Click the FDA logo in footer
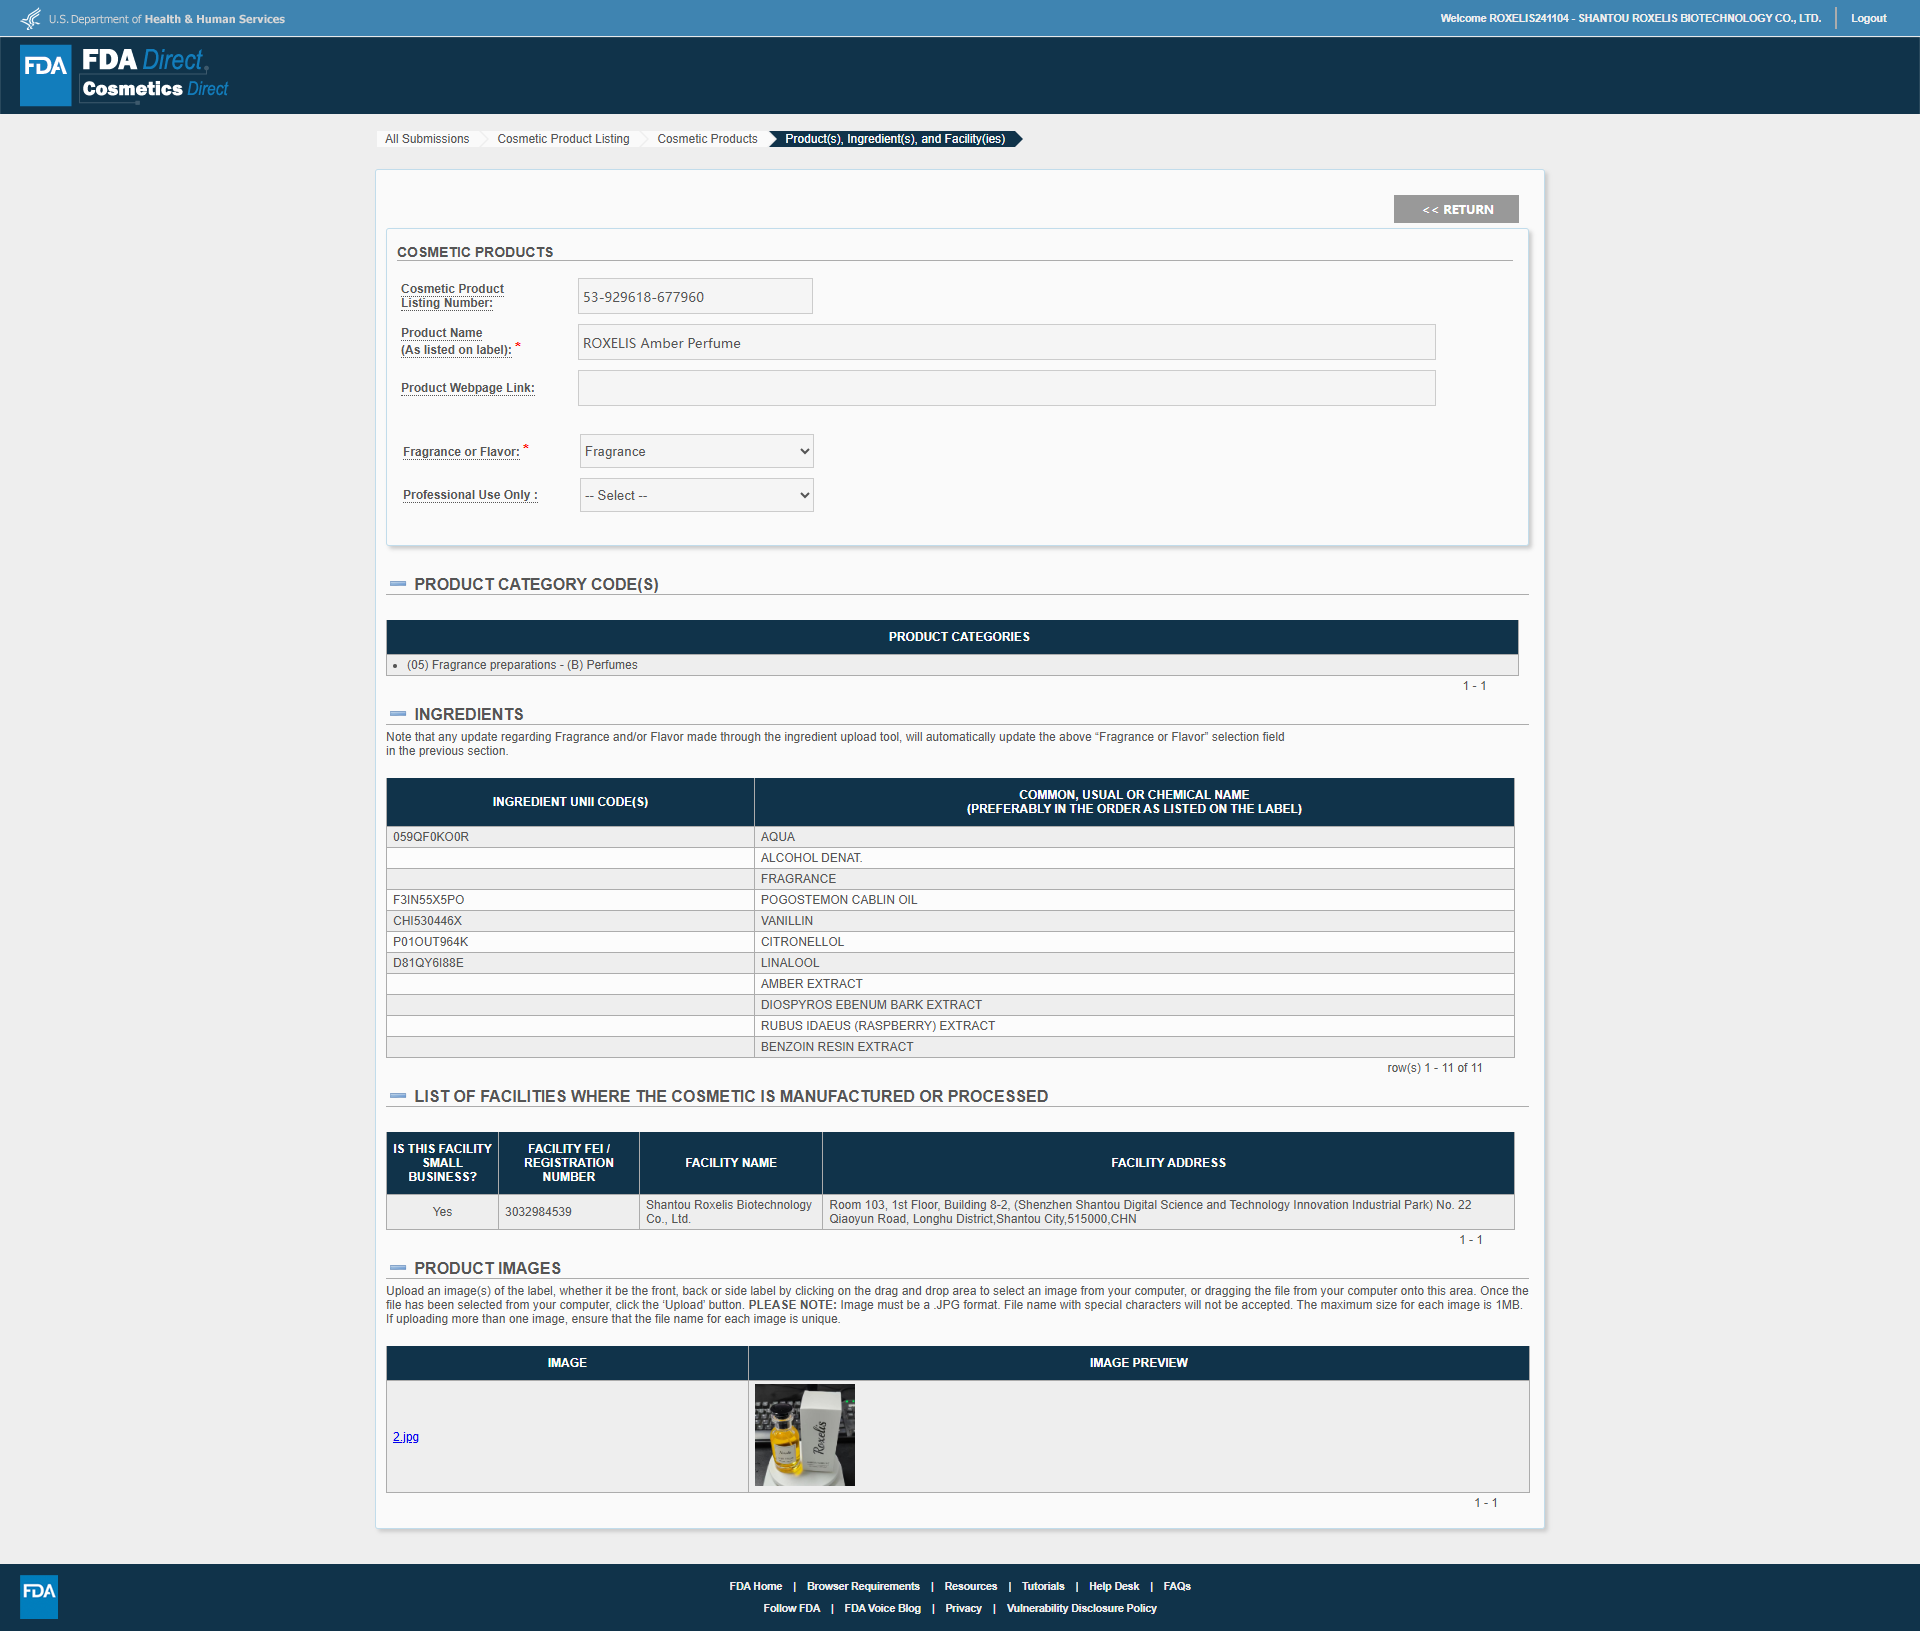1920x1631 pixels. click(x=39, y=1596)
